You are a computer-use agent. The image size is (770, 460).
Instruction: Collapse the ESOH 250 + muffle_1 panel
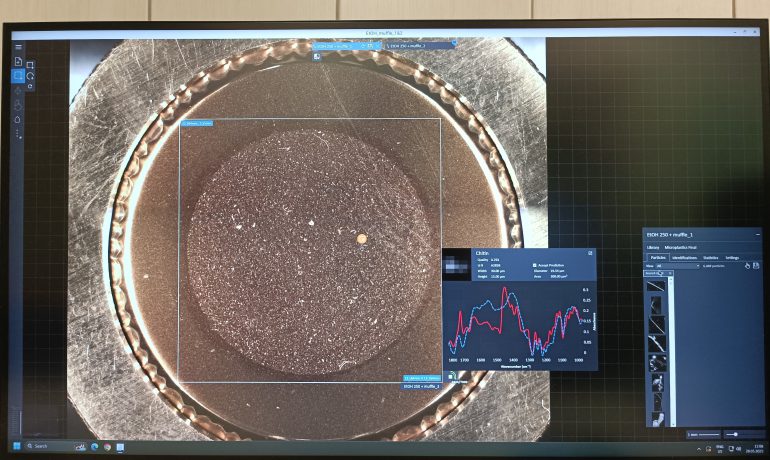(x=757, y=235)
